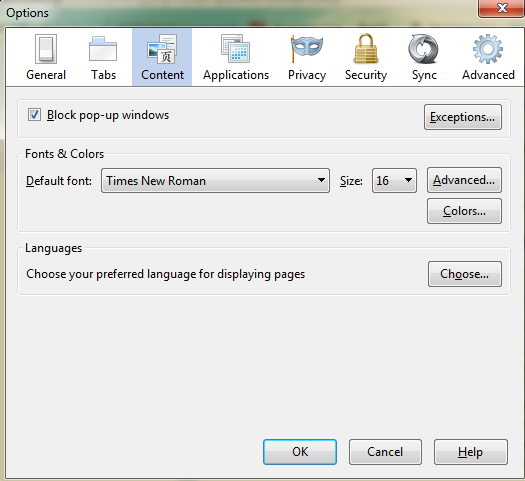Open Advanced font settings button

click(x=464, y=180)
